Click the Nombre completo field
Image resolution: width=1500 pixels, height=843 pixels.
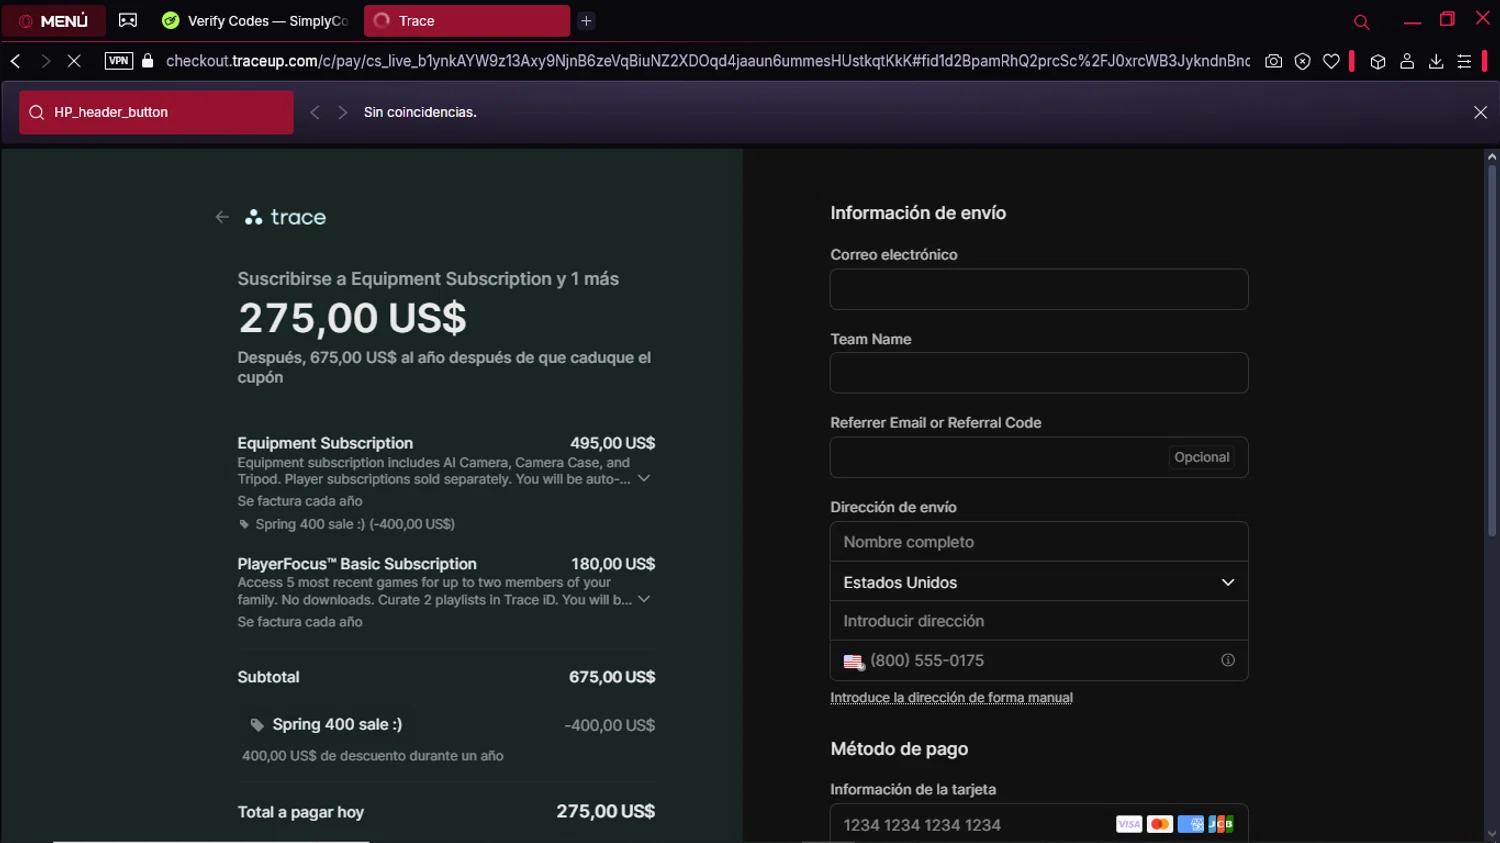(x=1039, y=542)
